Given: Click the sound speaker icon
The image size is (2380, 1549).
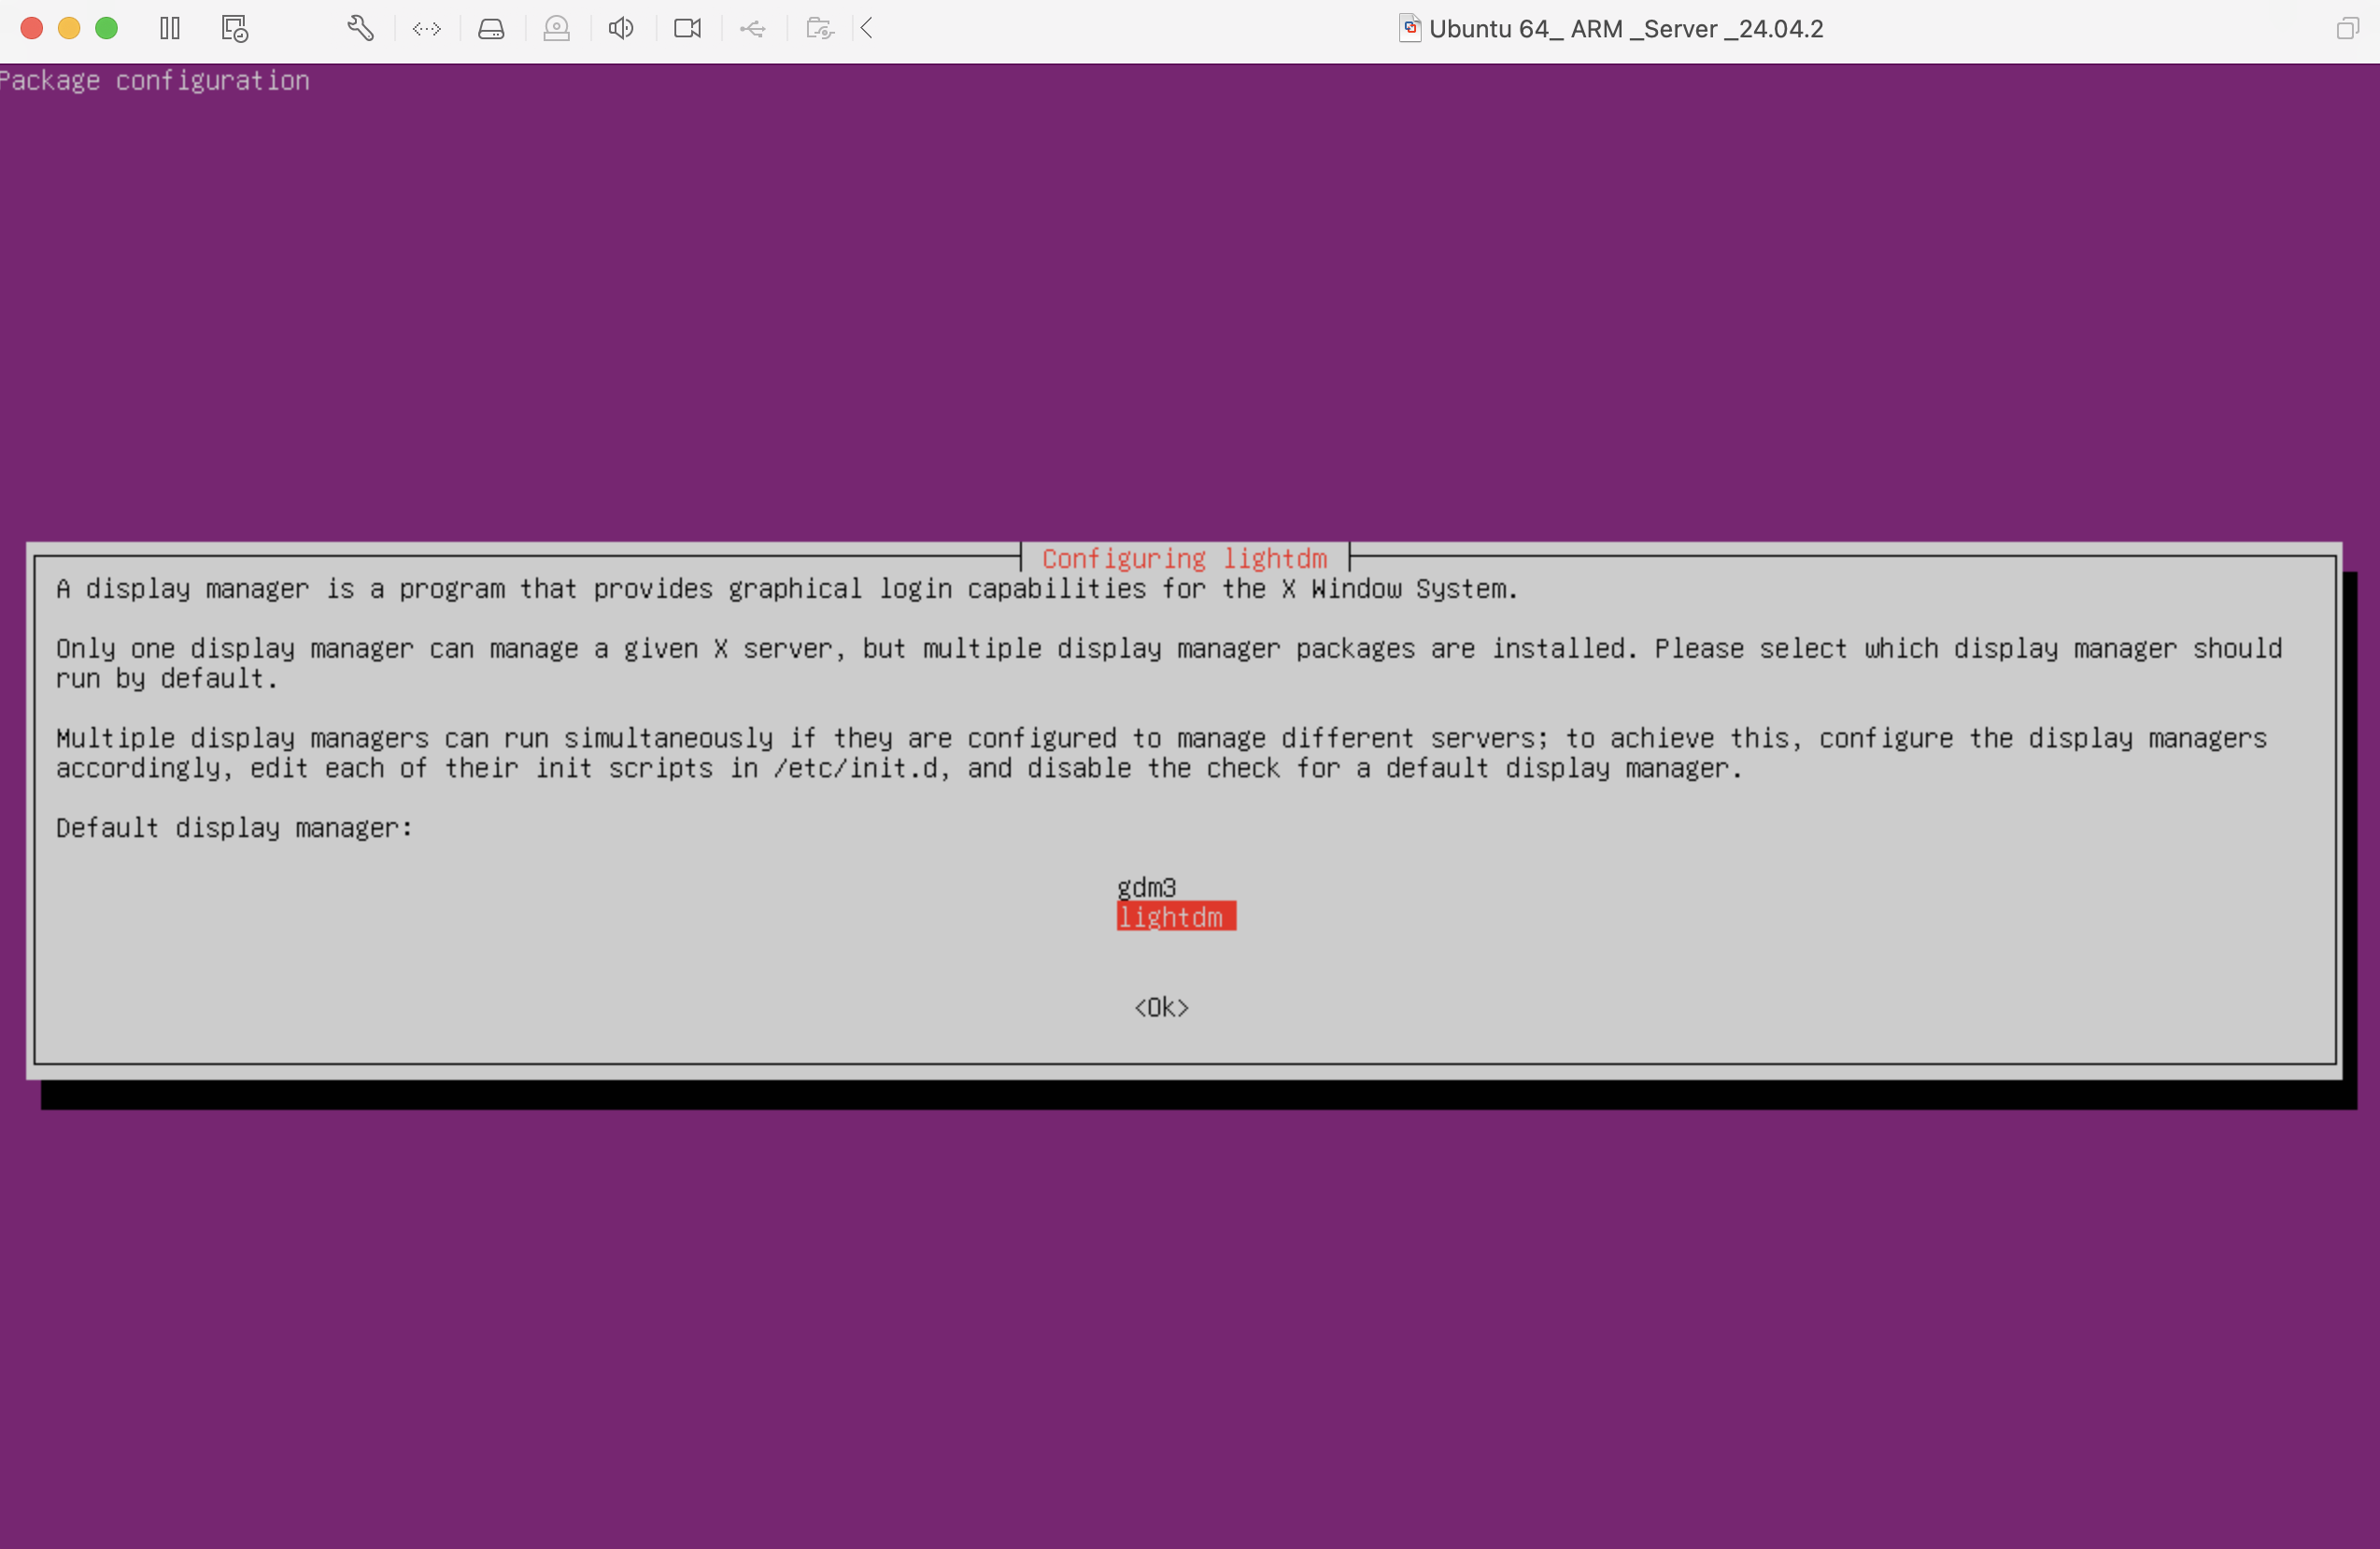Looking at the screenshot, I should pos(621,28).
